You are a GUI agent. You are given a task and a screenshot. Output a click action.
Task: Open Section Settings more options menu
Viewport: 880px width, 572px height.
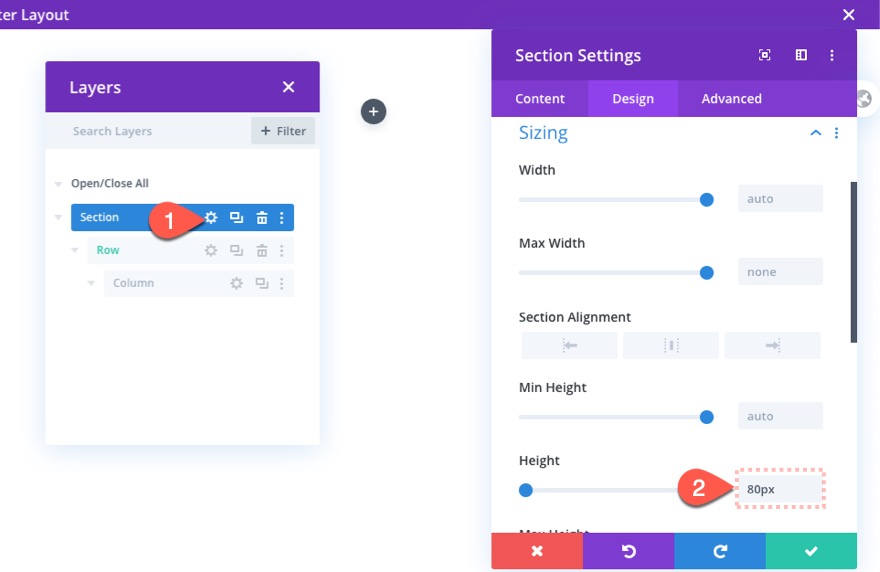(x=832, y=55)
